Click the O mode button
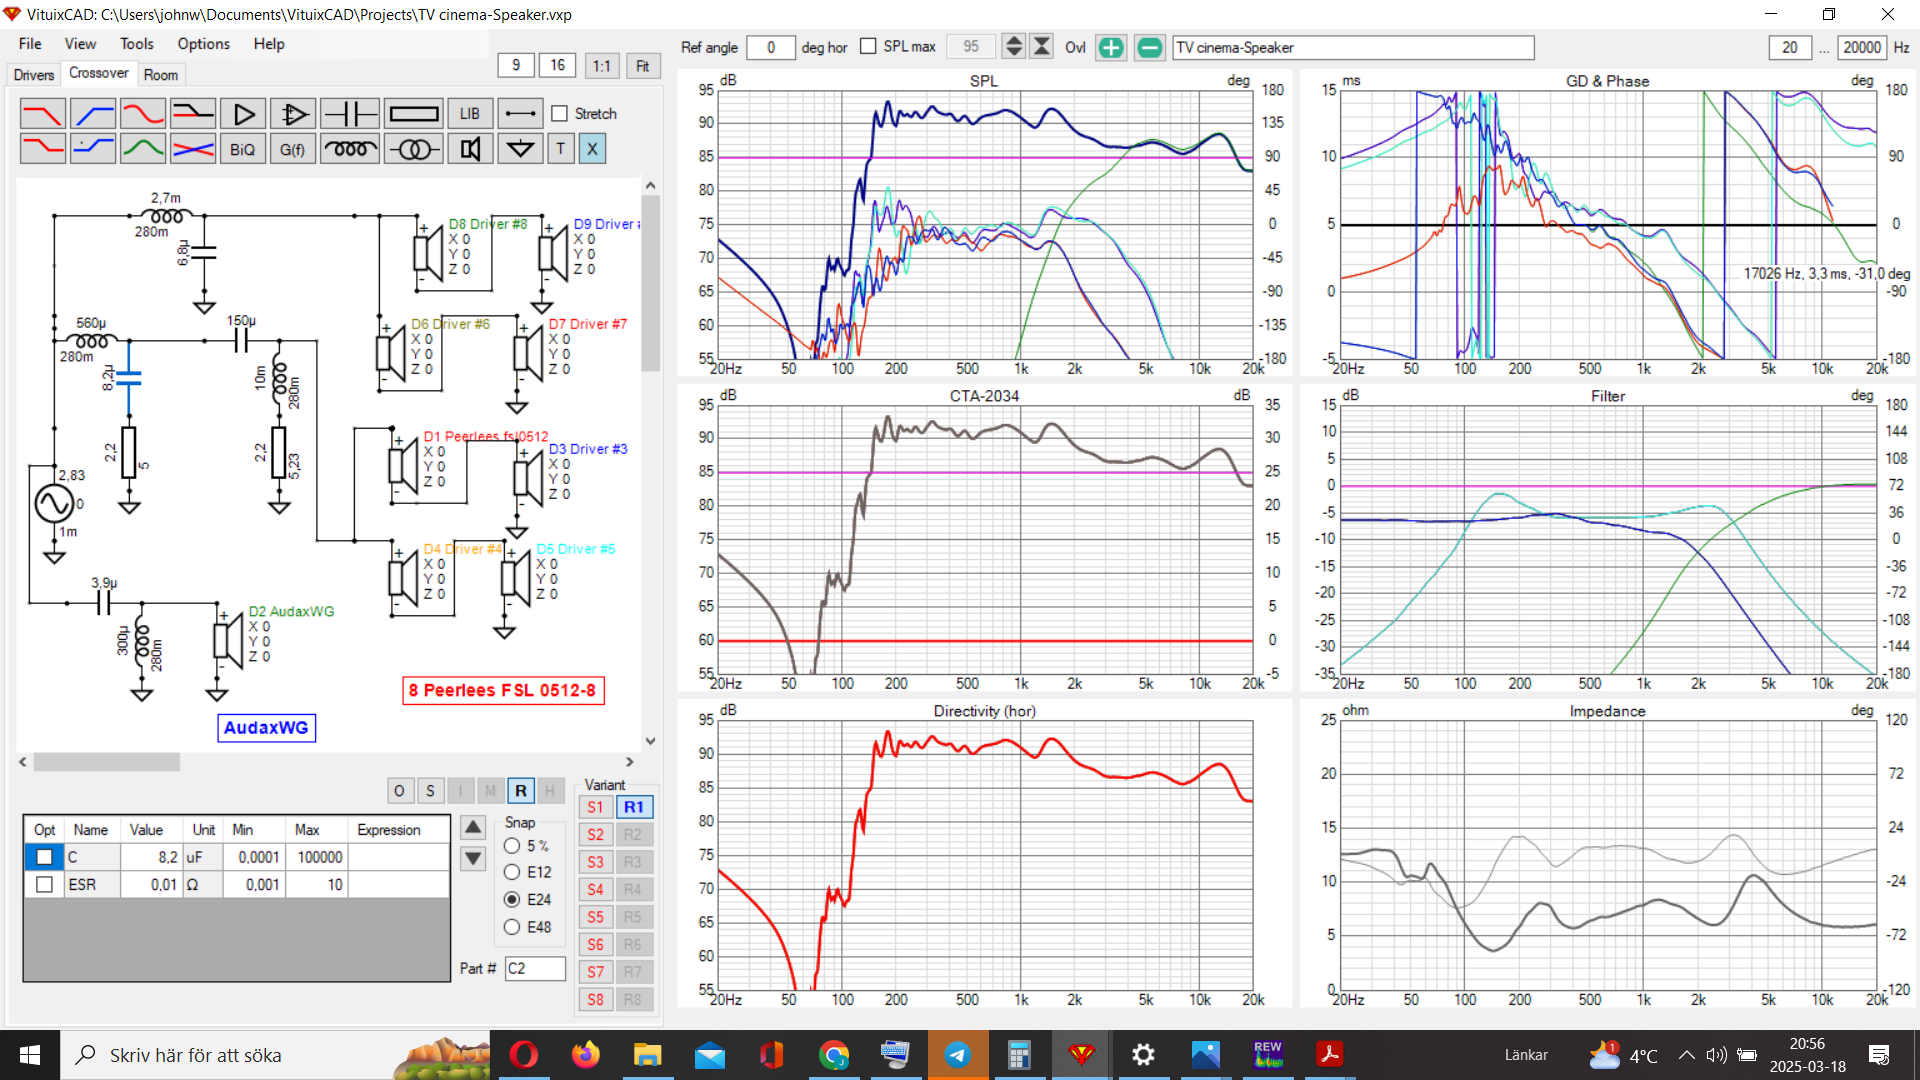The image size is (1920, 1080). click(399, 791)
